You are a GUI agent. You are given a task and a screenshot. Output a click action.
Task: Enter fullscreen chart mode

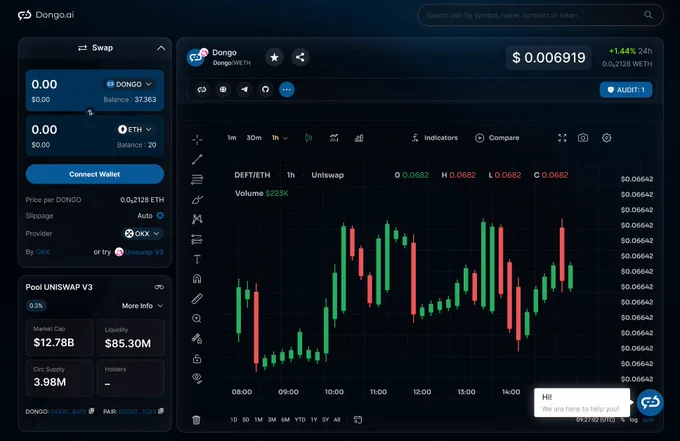pos(562,138)
